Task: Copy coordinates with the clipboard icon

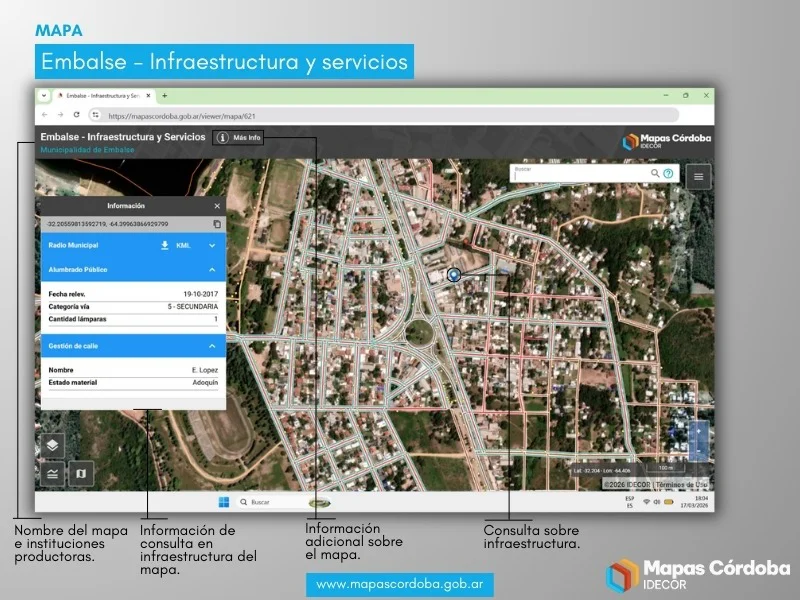Action: tap(217, 224)
